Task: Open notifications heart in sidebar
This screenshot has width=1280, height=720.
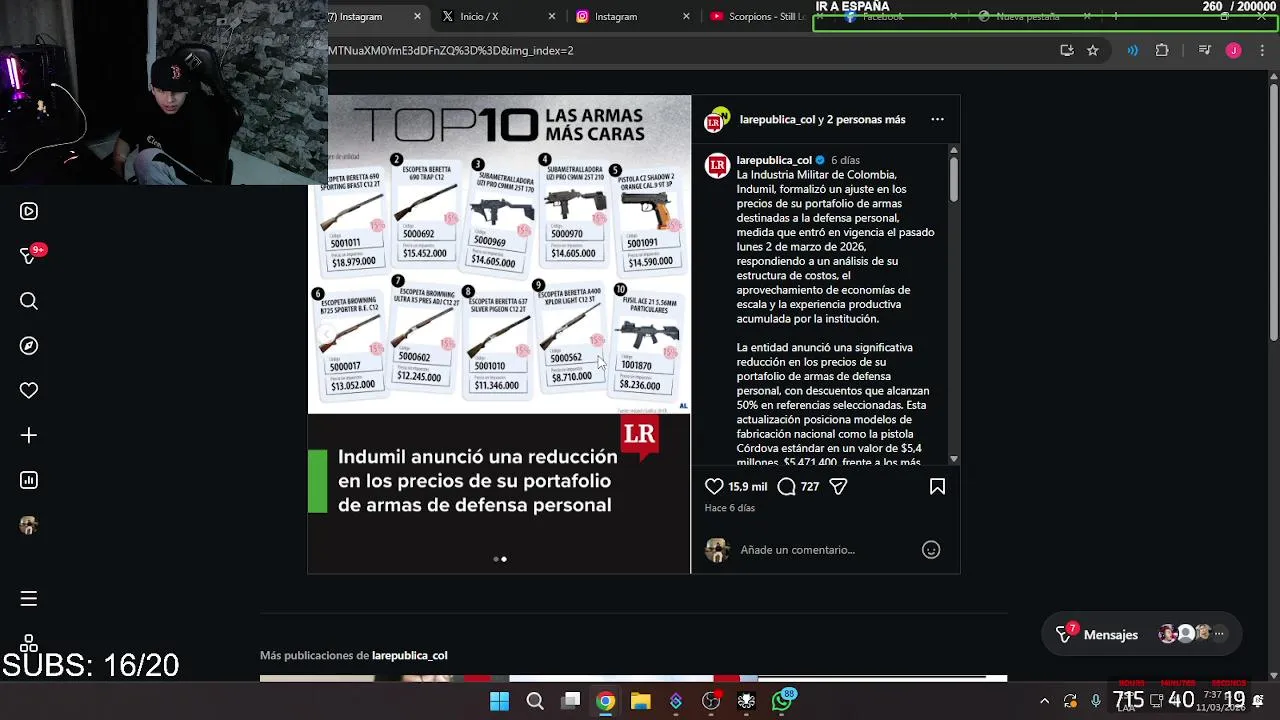Action: pyautogui.click(x=29, y=391)
